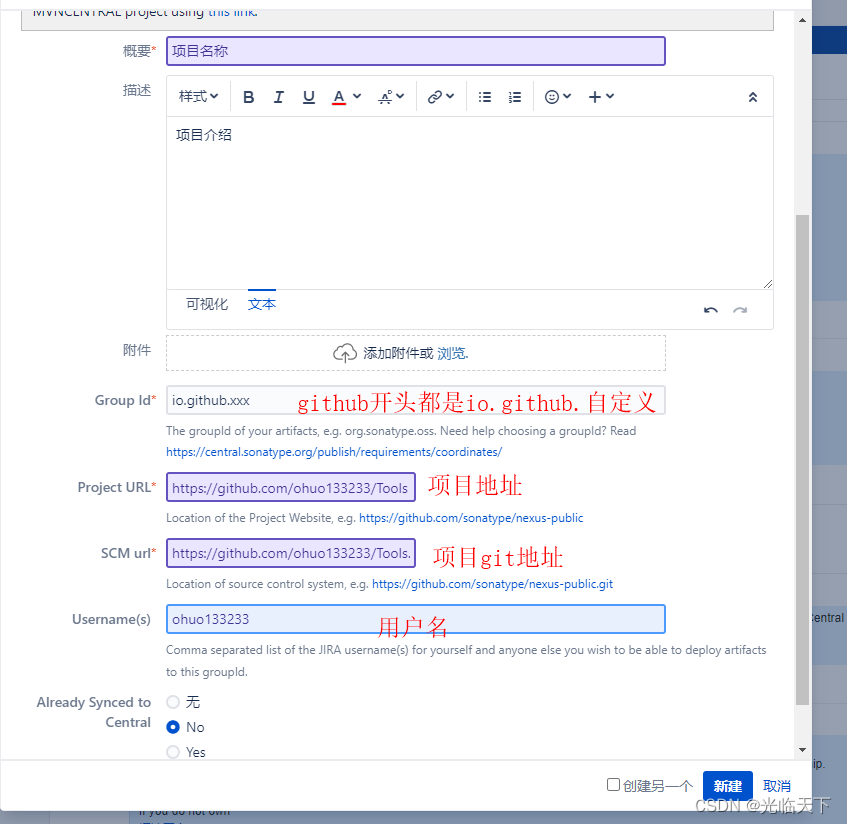The image size is (847, 824).
Task: Click the dialog scrollbar down arrow
Action: pos(802,749)
